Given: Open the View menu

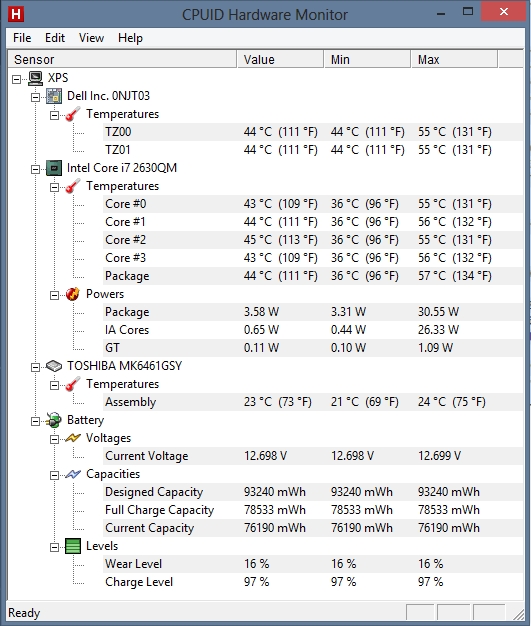Looking at the screenshot, I should click(x=91, y=38).
